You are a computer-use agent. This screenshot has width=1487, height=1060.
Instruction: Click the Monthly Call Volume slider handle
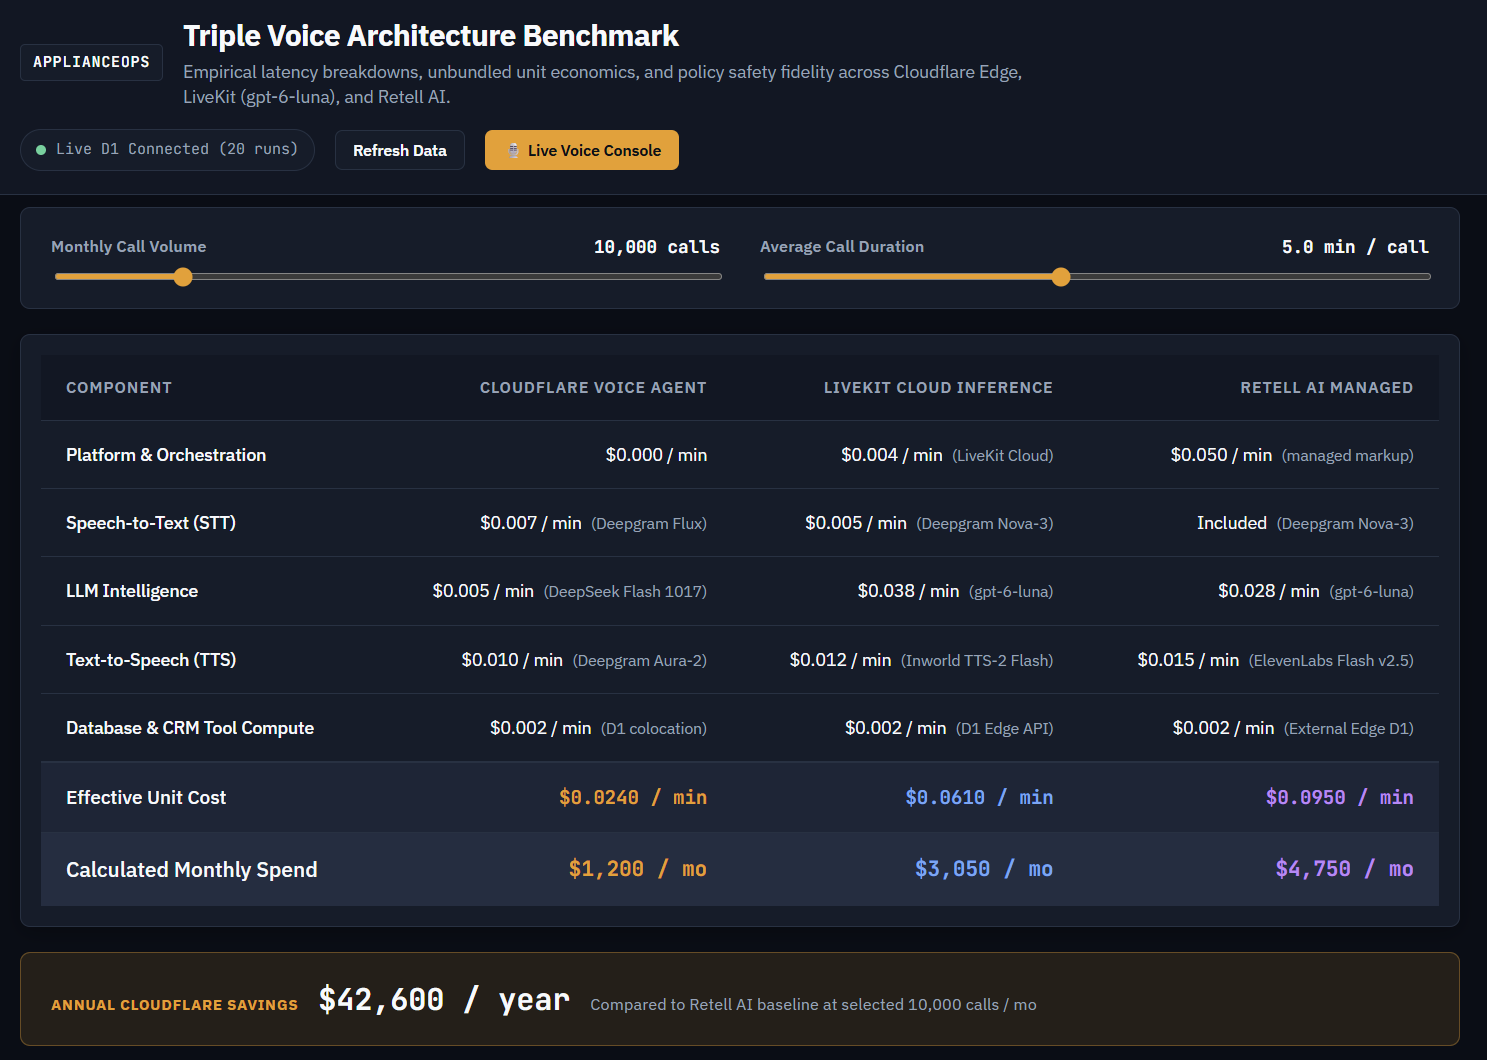(183, 277)
